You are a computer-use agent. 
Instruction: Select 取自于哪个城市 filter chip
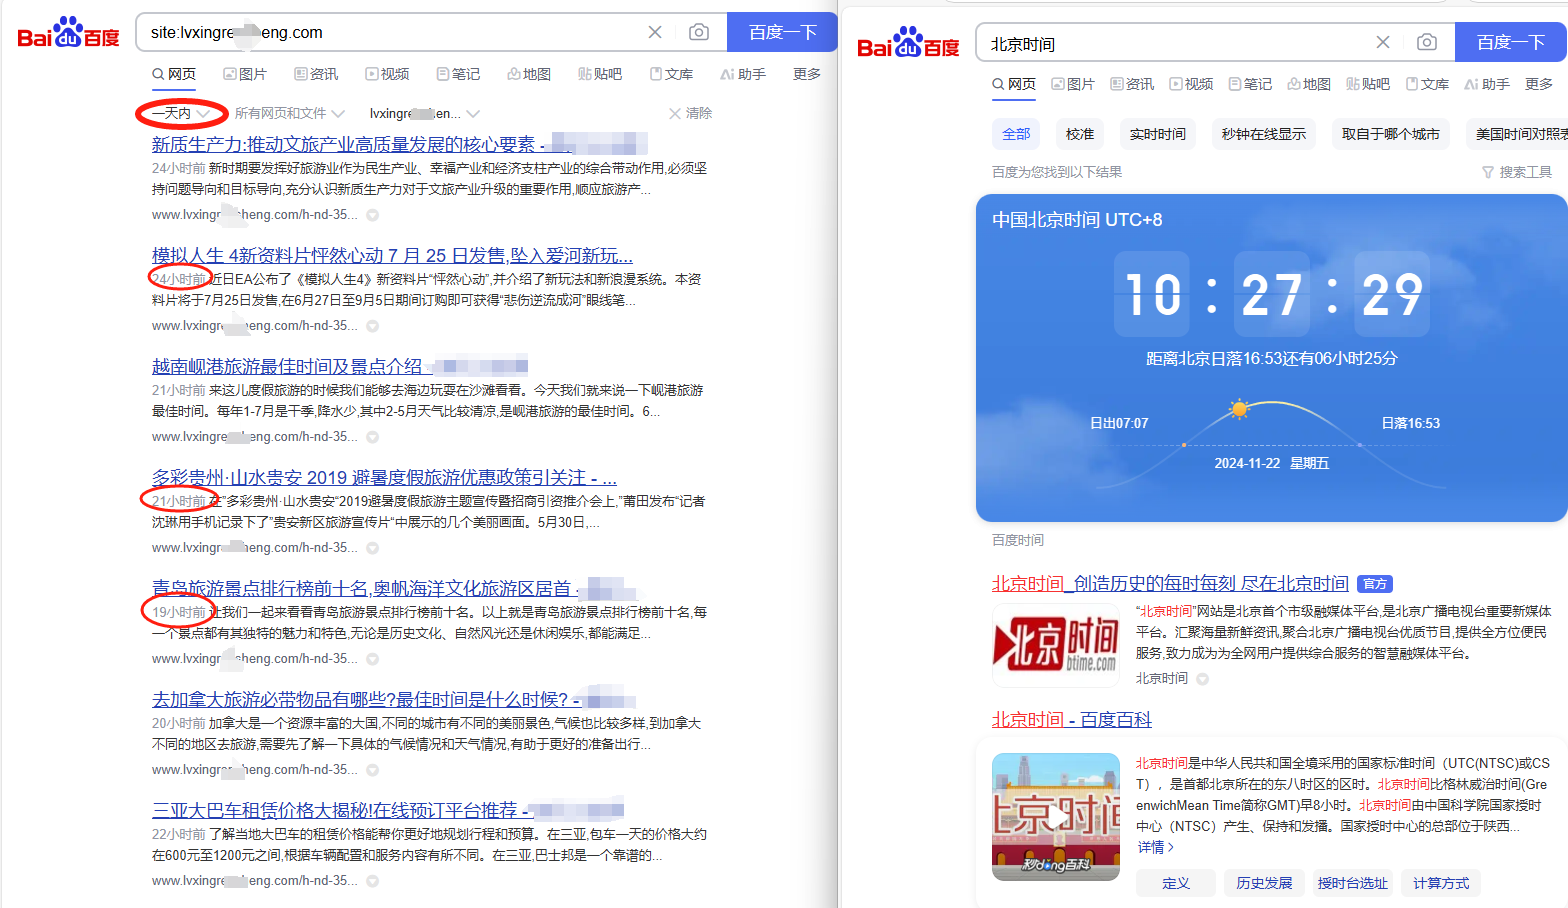click(1391, 134)
